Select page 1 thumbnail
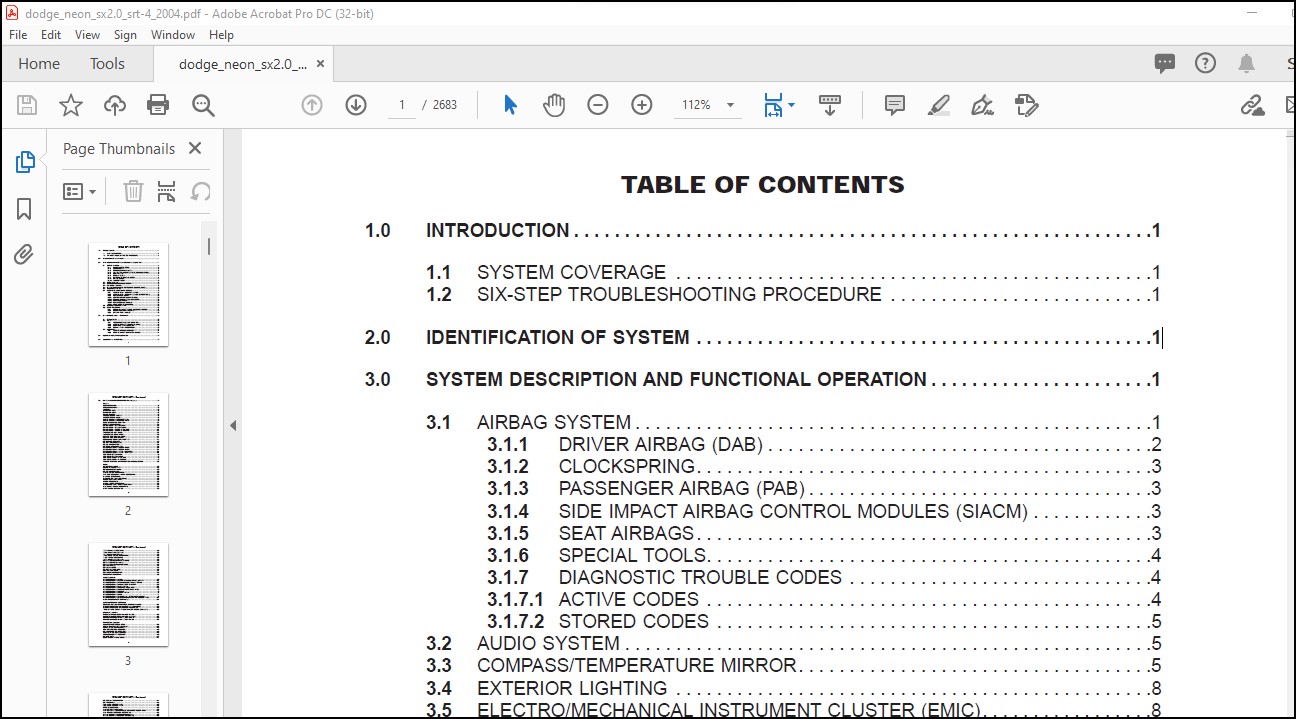This screenshot has height=719, width=1296. (x=128, y=294)
